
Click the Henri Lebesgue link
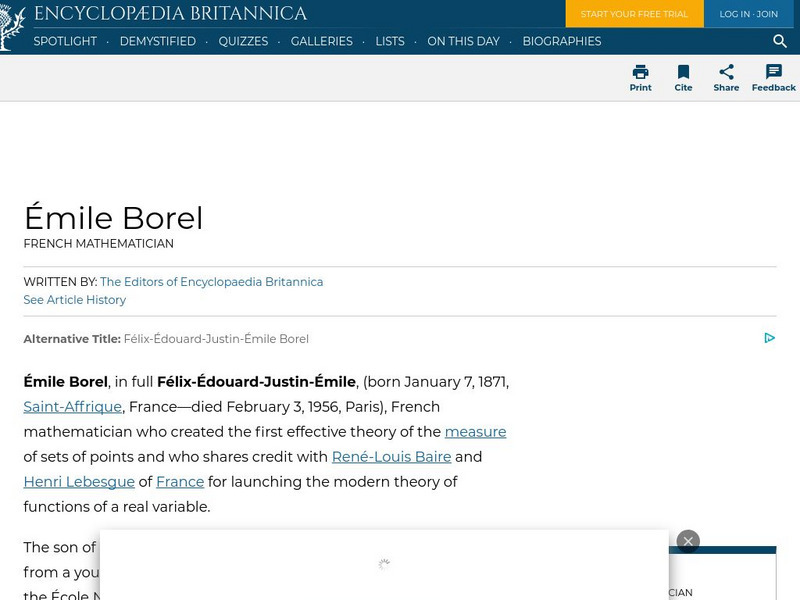coord(78,482)
